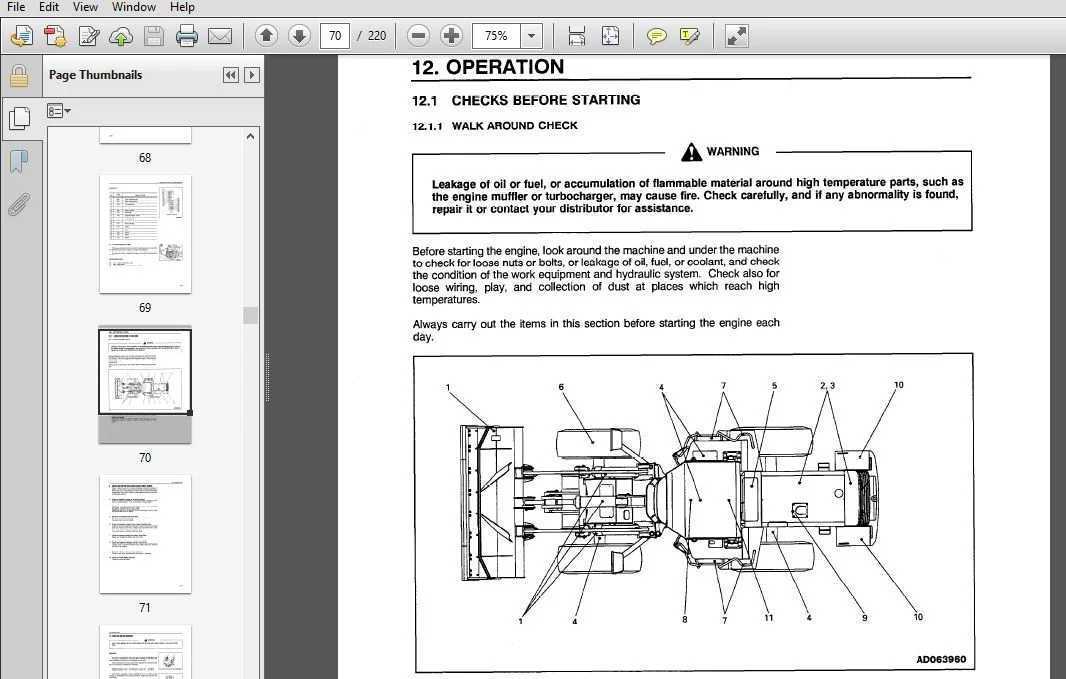Click the Highlight Text tool icon

coord(689,36)
